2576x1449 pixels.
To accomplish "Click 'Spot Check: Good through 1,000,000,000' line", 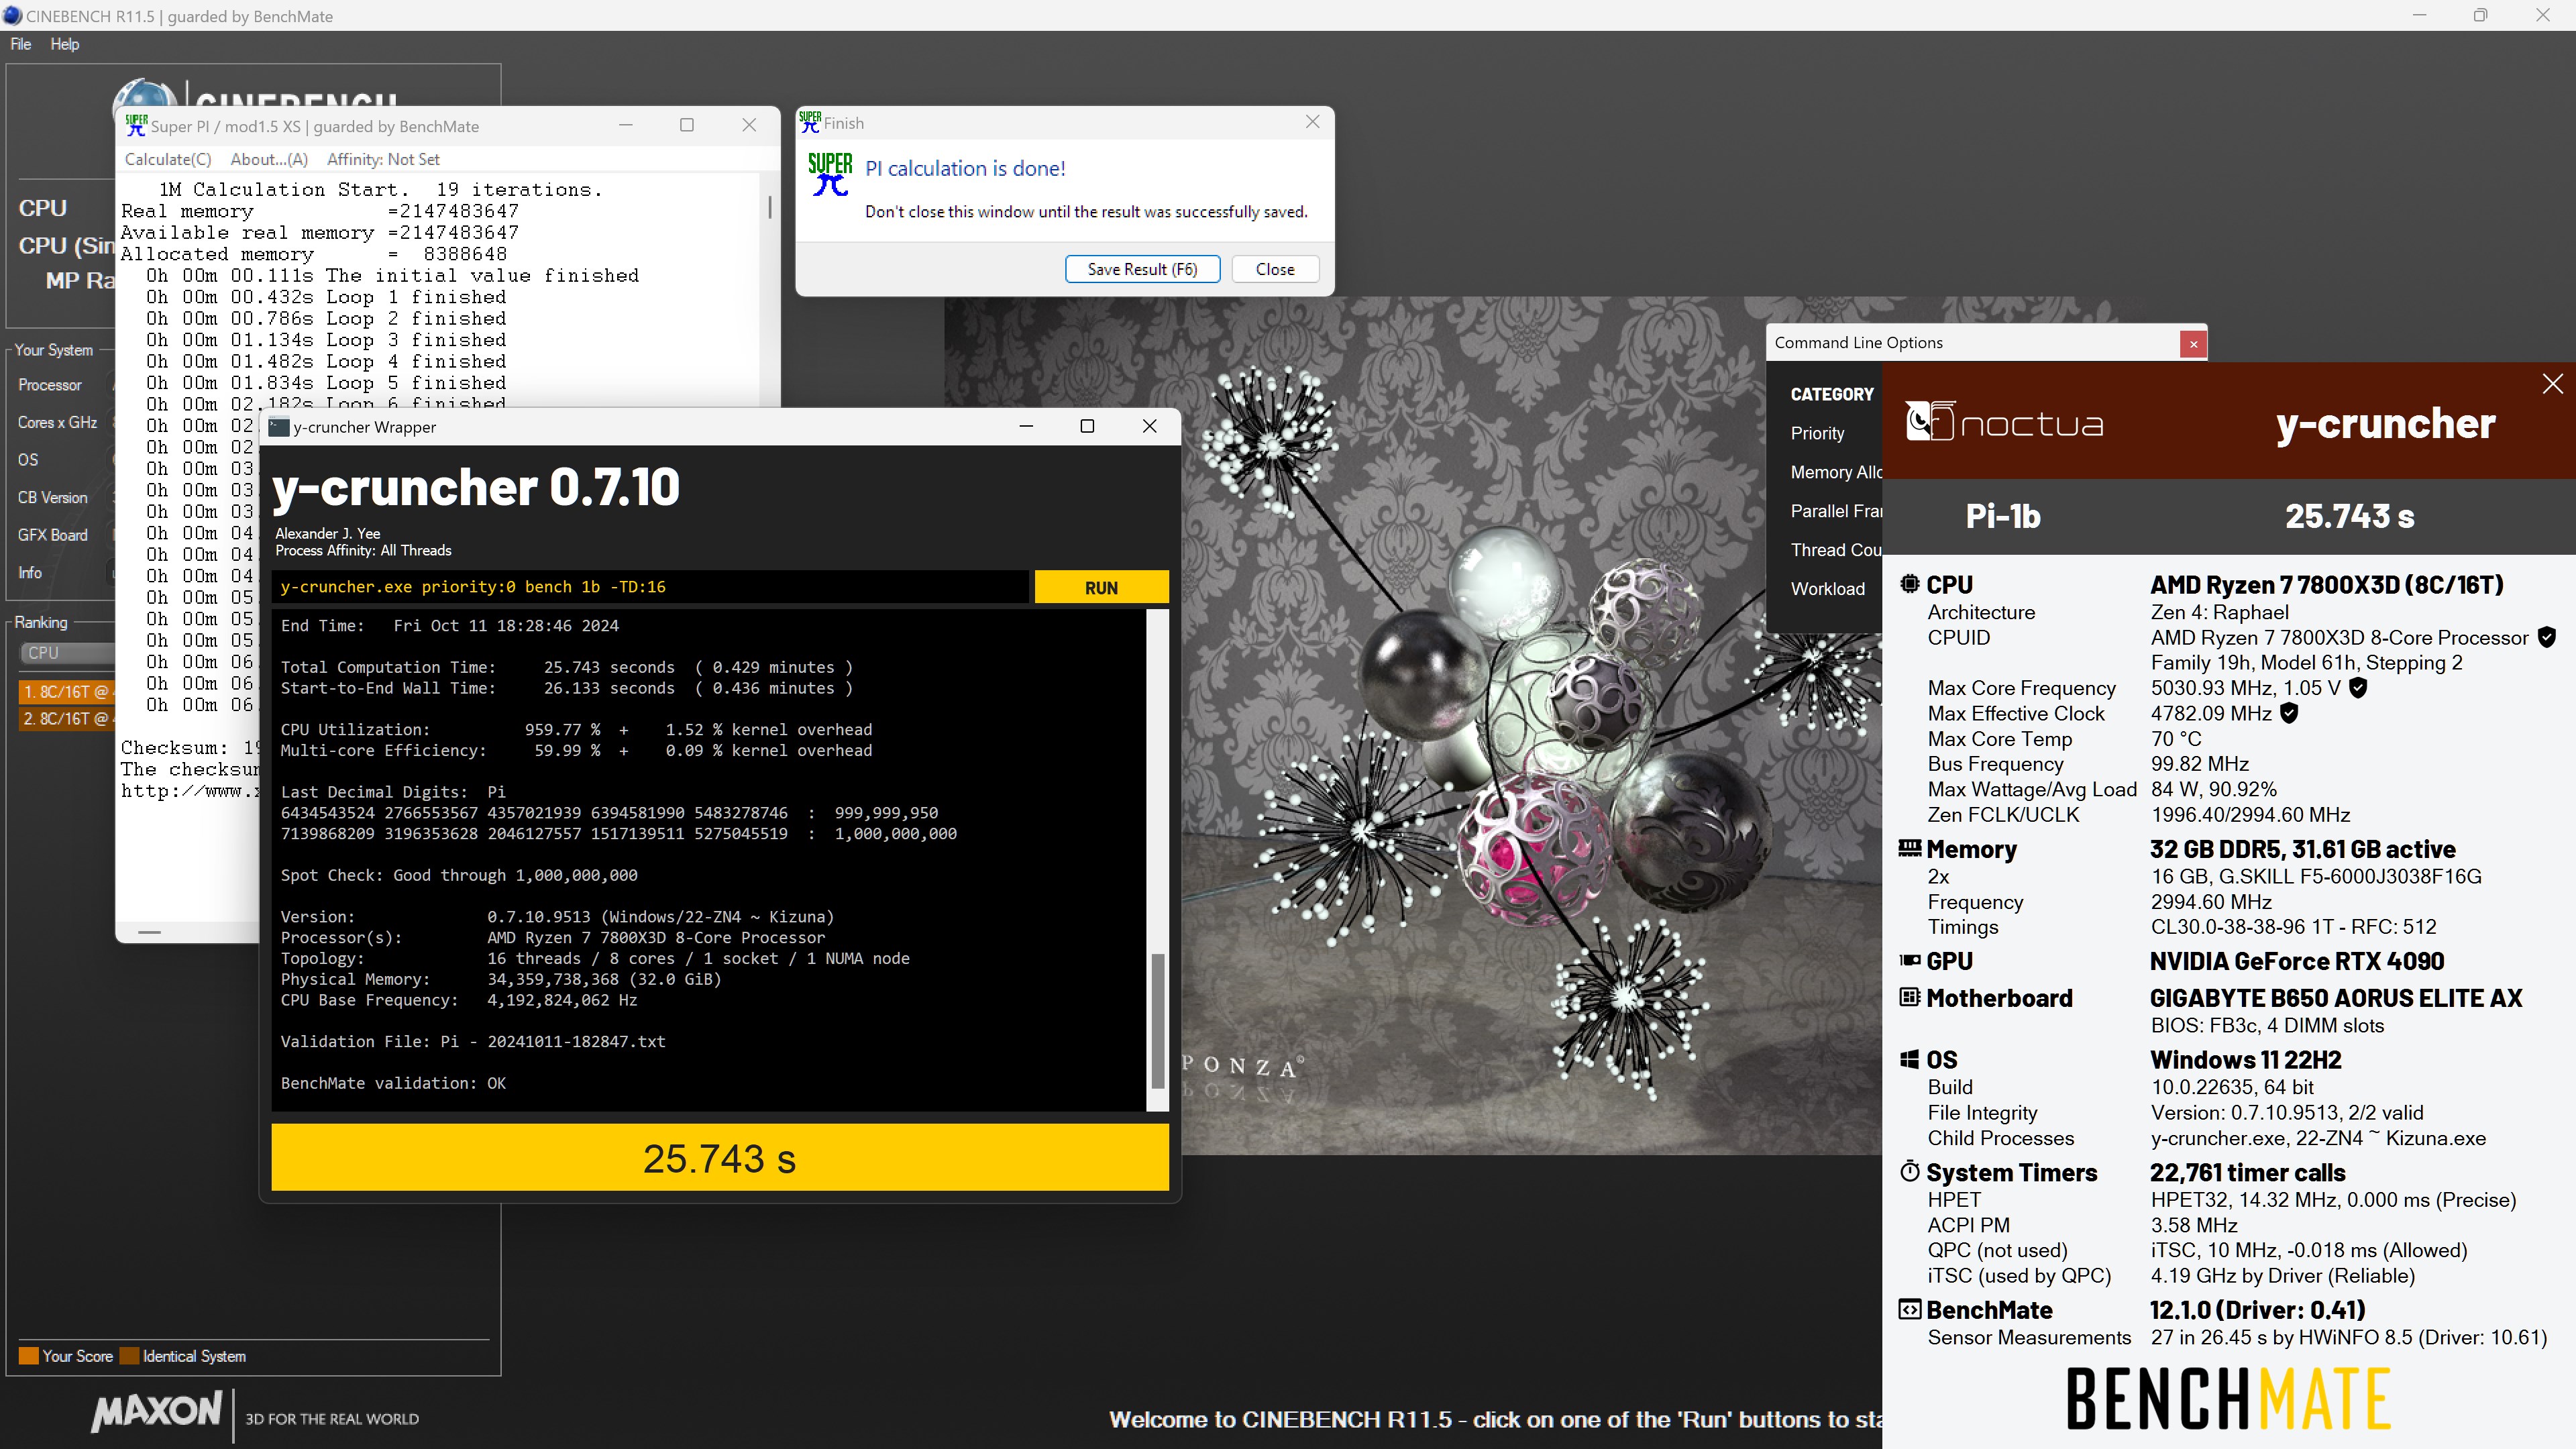I will 459,875.
